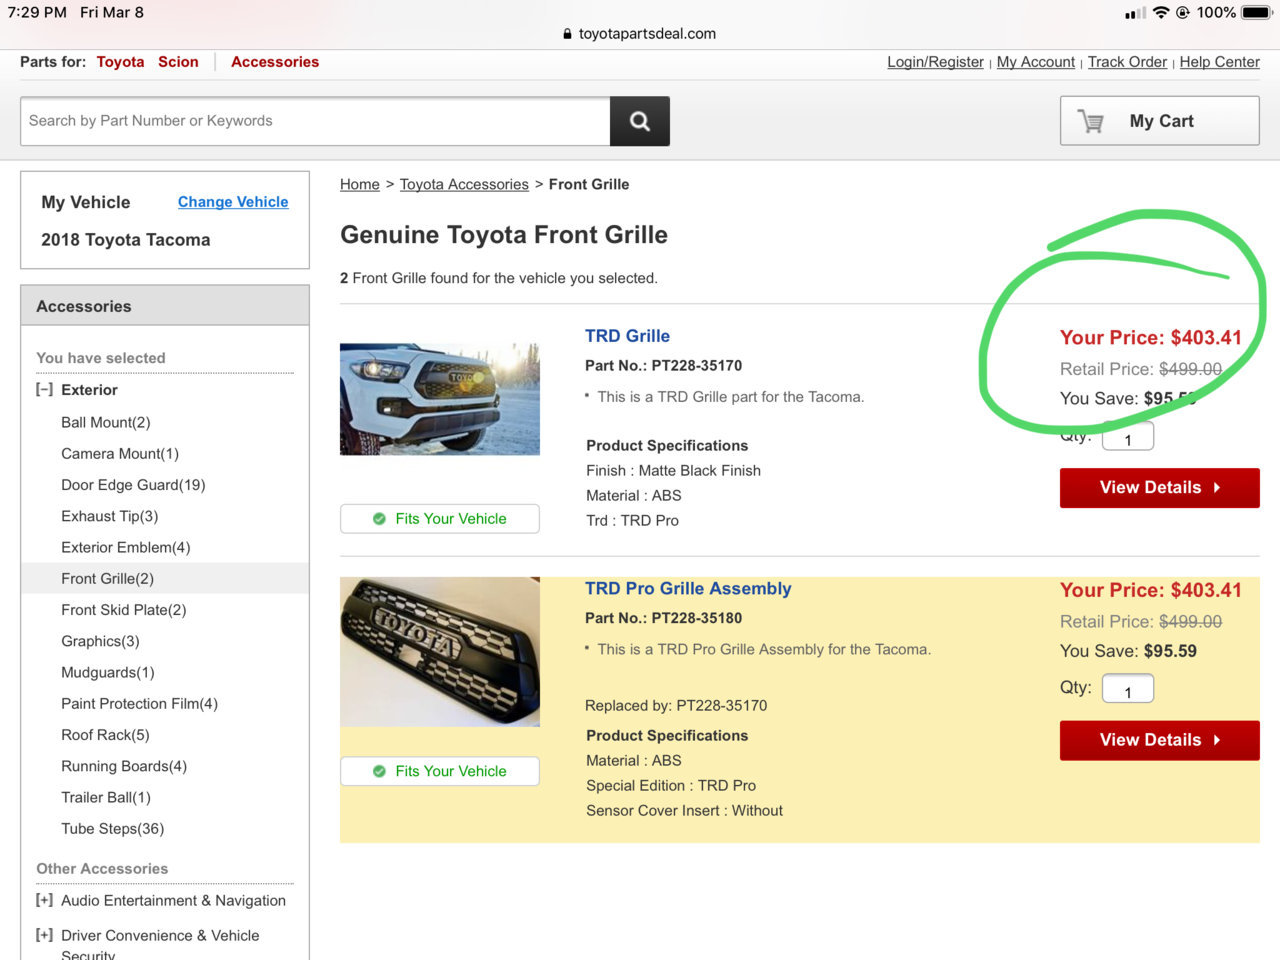Click 'Replaced by: PT228-35170' text
The width and height of the screenshot is (1280, 960).
pyautogui.click(x=676, y=706)
